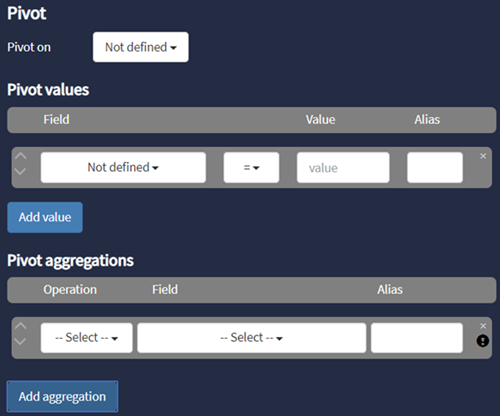The height and width of the screenshot is (416, 500).
Task: Open the equals operator dropdown
Action: click(251, 167)
